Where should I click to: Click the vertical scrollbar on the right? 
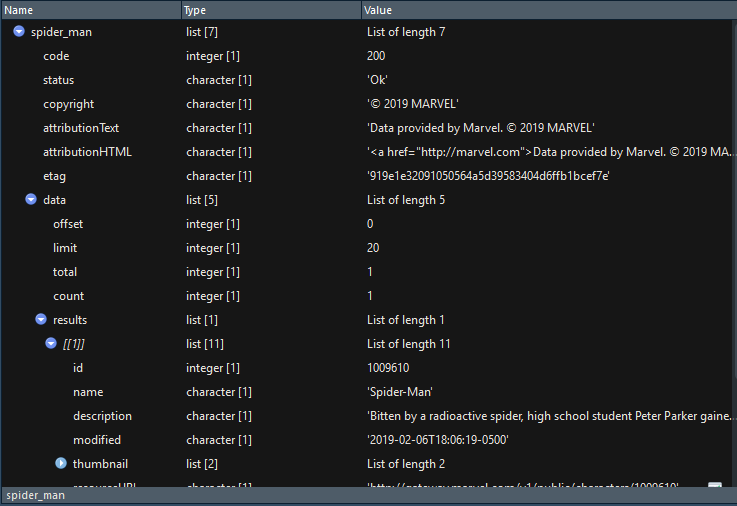point(734,200)
